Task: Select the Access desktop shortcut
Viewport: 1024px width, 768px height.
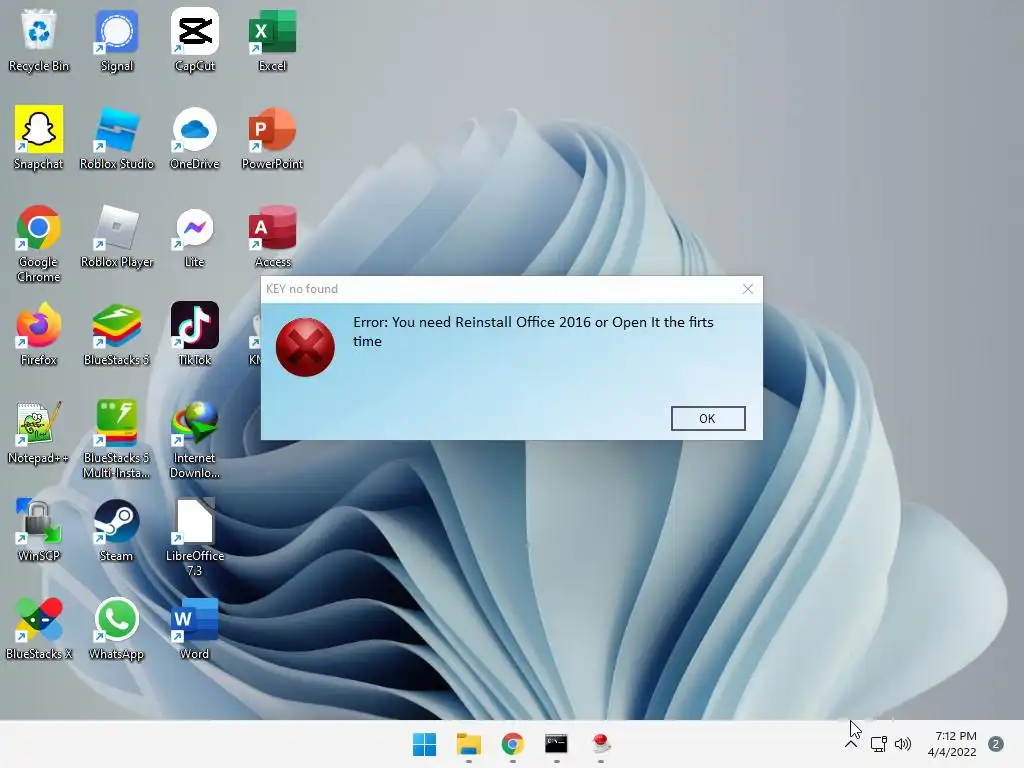Action: [x=272, y=236]
